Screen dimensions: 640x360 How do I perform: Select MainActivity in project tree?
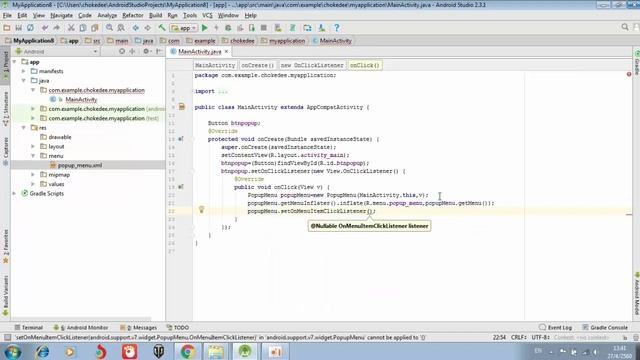click(81, 100)
